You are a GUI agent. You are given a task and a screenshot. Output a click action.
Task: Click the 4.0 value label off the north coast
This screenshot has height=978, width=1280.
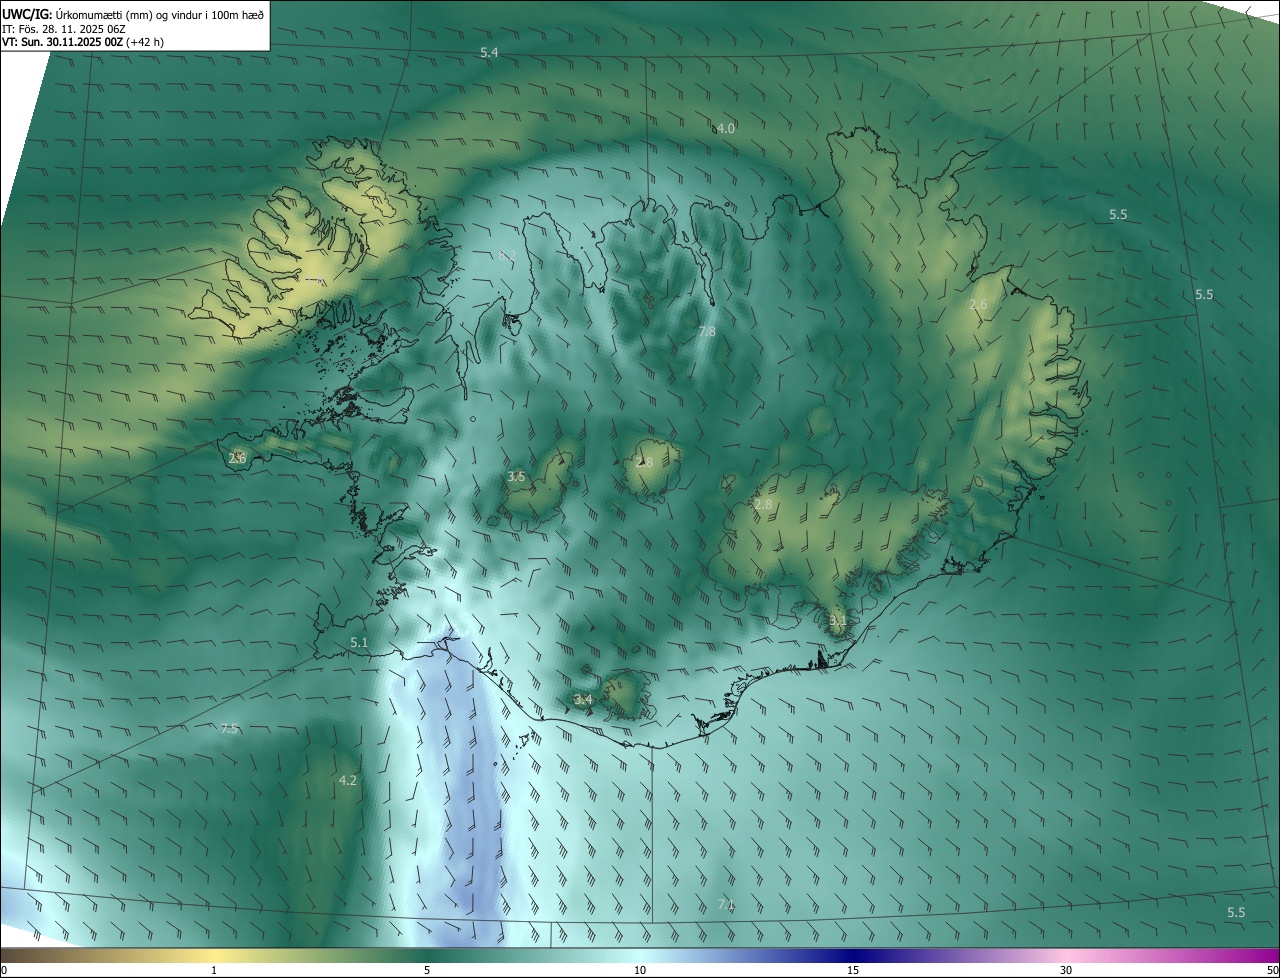pos(726,128)
